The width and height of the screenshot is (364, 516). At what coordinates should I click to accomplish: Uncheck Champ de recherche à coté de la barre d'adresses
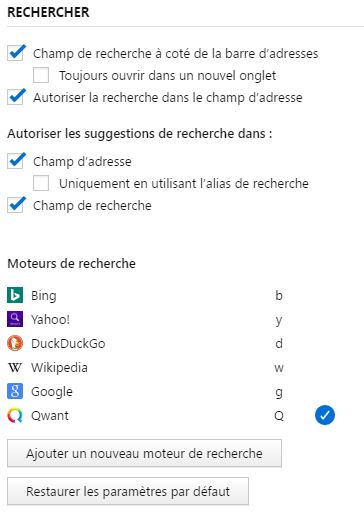[x=15, y=53]
